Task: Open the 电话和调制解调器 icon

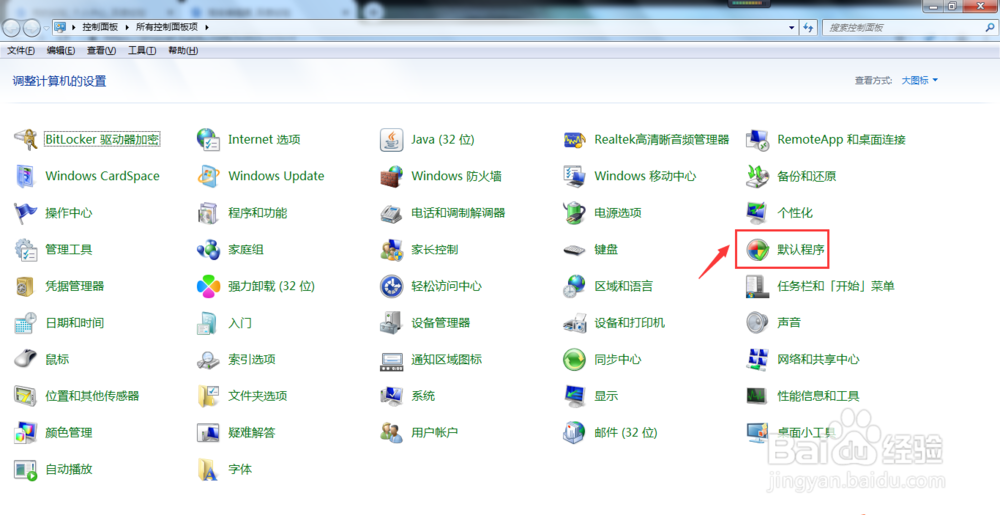Action: click(392, 213)
